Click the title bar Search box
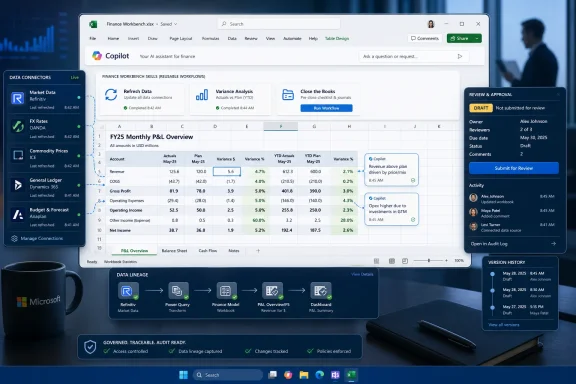Viewport: 576px width, 384px height. point(279,24)
